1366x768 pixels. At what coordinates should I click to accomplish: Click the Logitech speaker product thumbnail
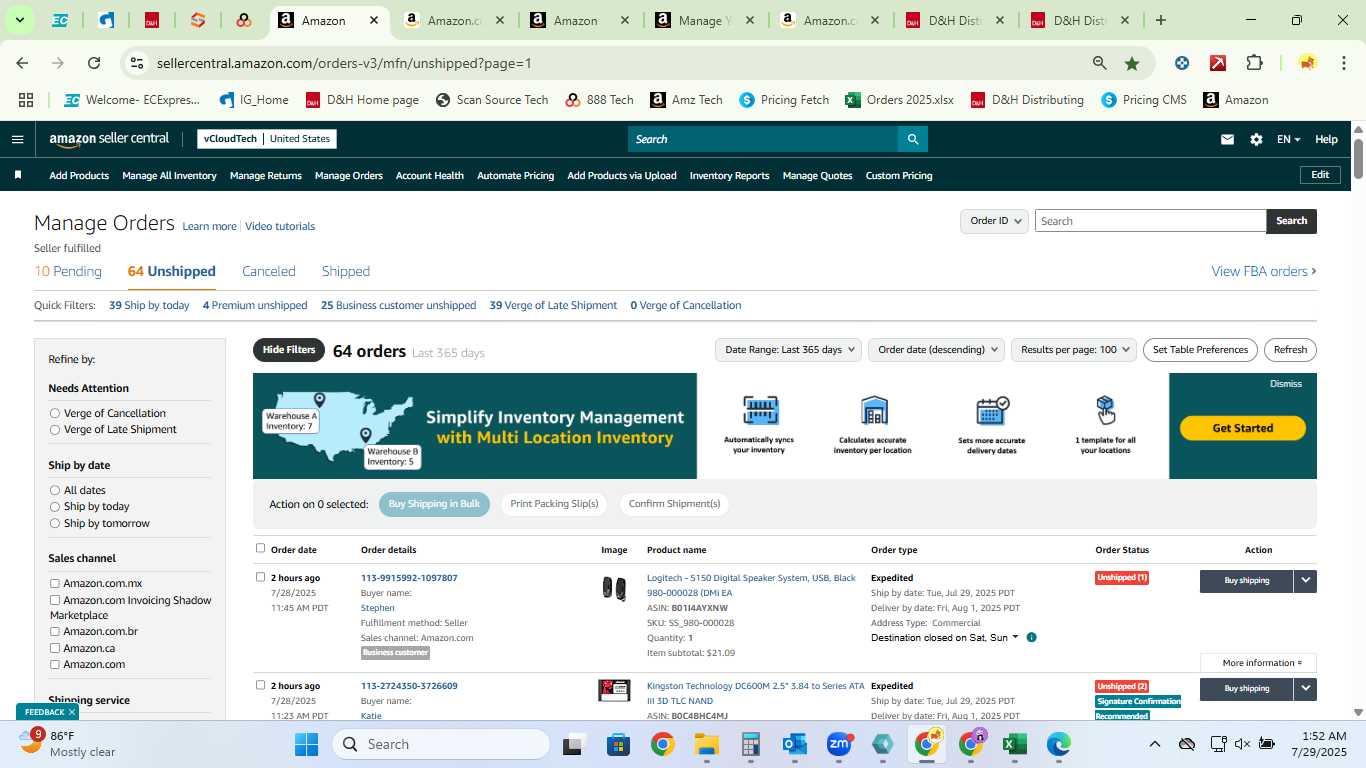tap(614, 589)
